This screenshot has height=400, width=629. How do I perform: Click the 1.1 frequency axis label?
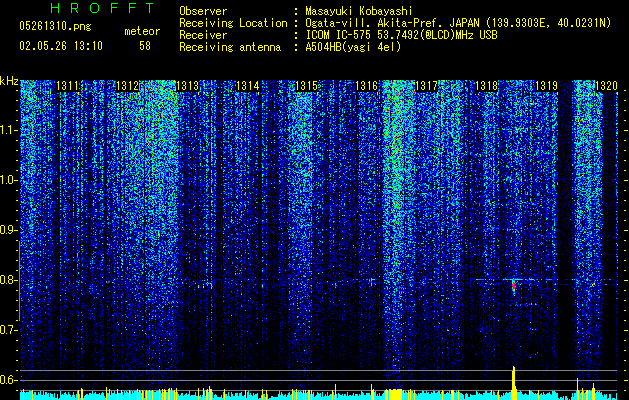(9, 130)
